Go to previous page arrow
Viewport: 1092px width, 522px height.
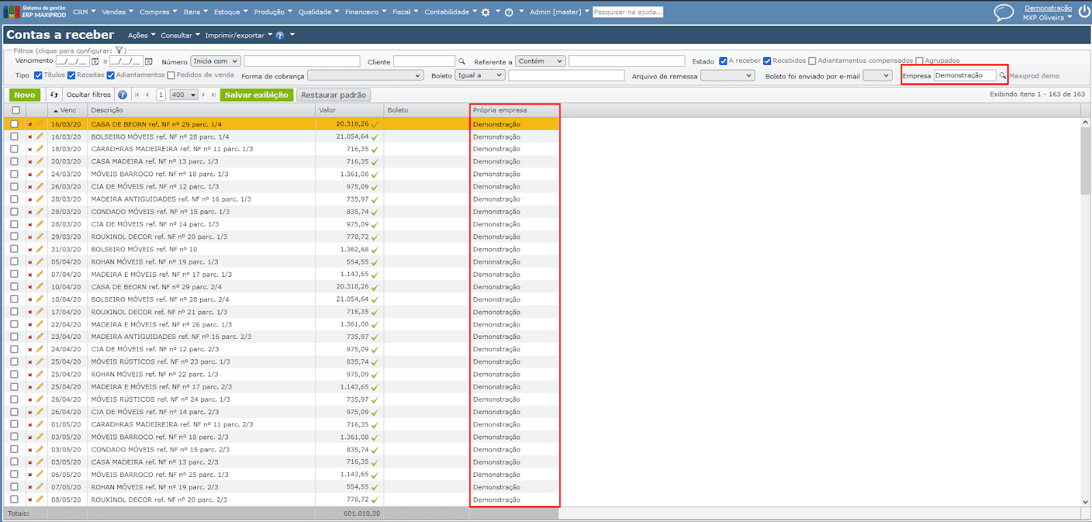pyautogui.click(x=148, y=95)
